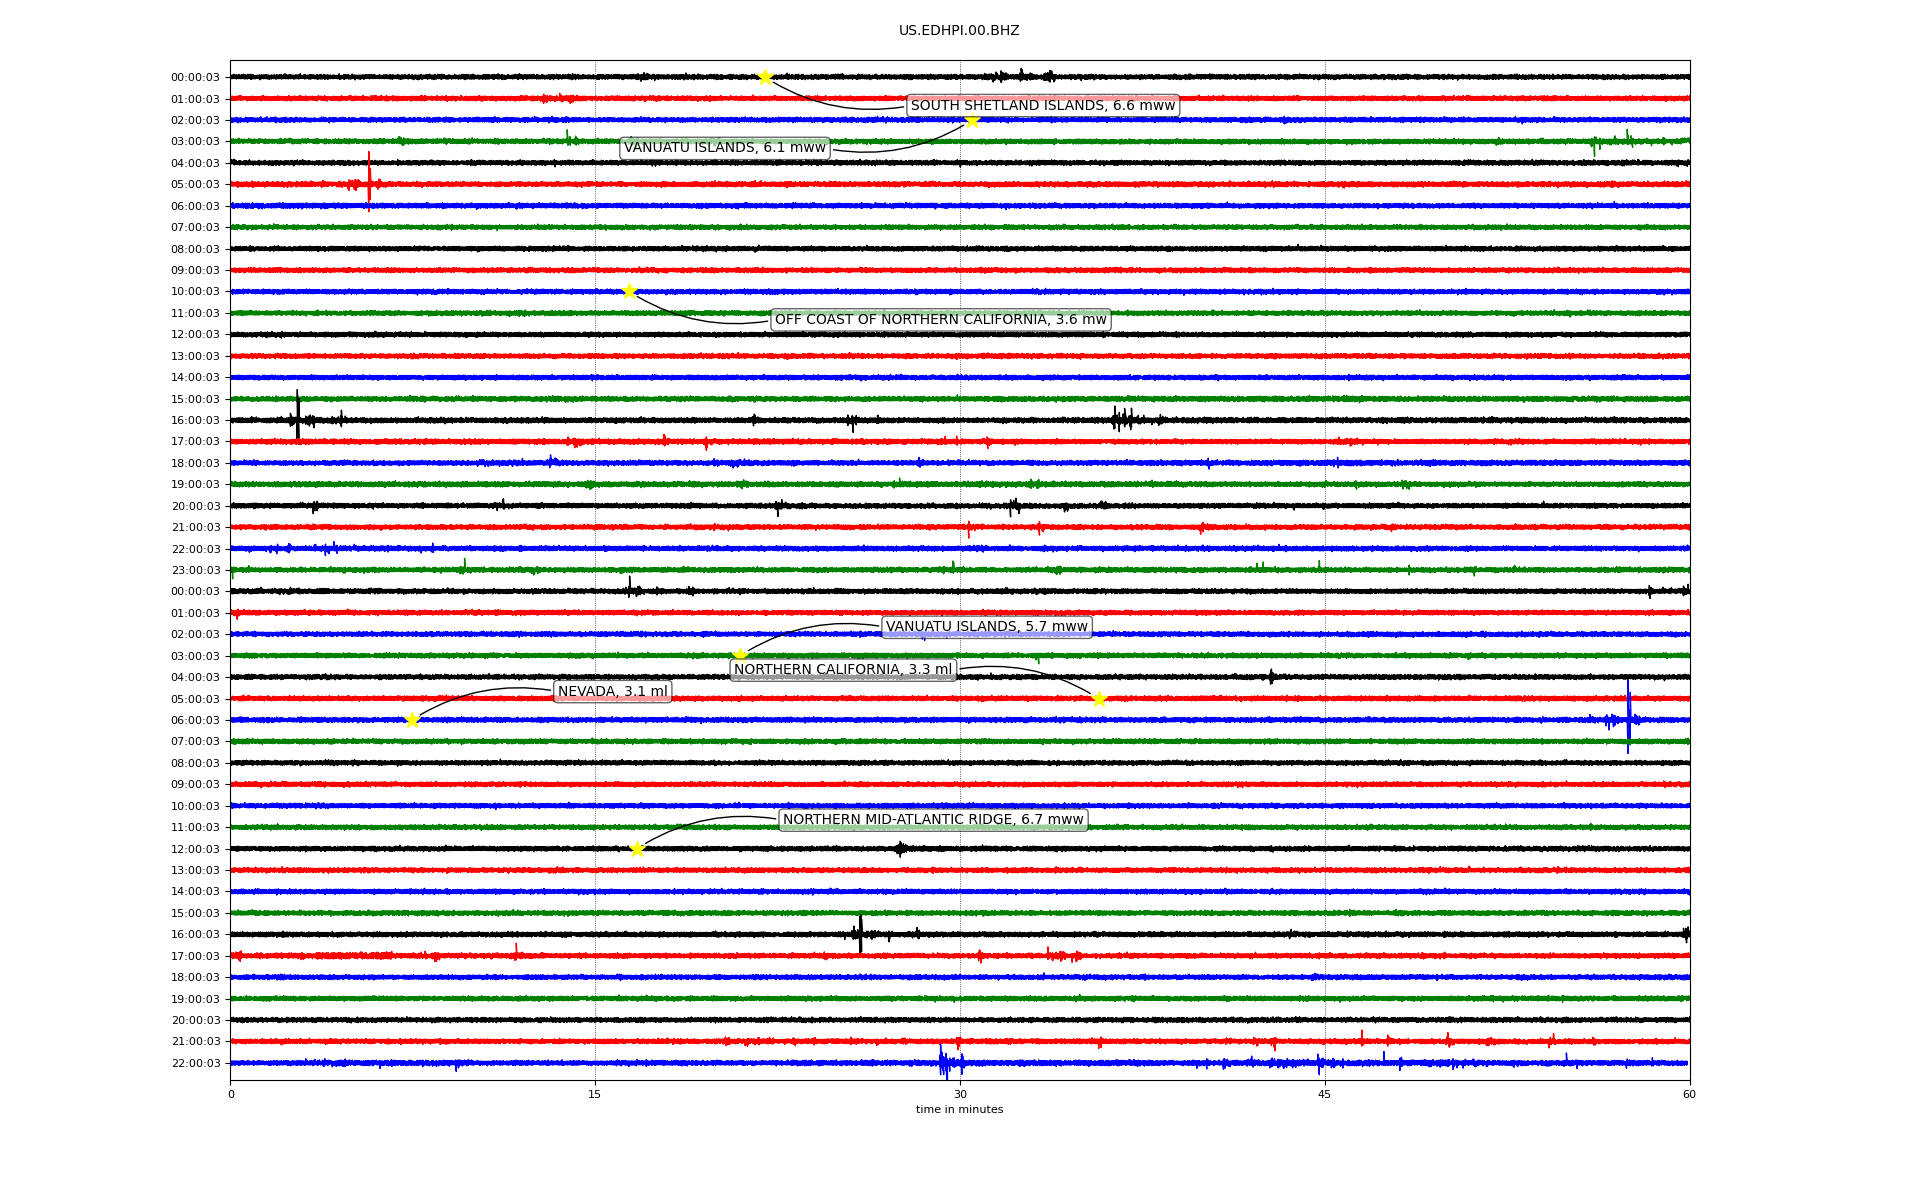Click the Northern Mid-Atlantic Ridge star marker
This screenshot has height=1200, width=1920.
click(x=637, y=849)
